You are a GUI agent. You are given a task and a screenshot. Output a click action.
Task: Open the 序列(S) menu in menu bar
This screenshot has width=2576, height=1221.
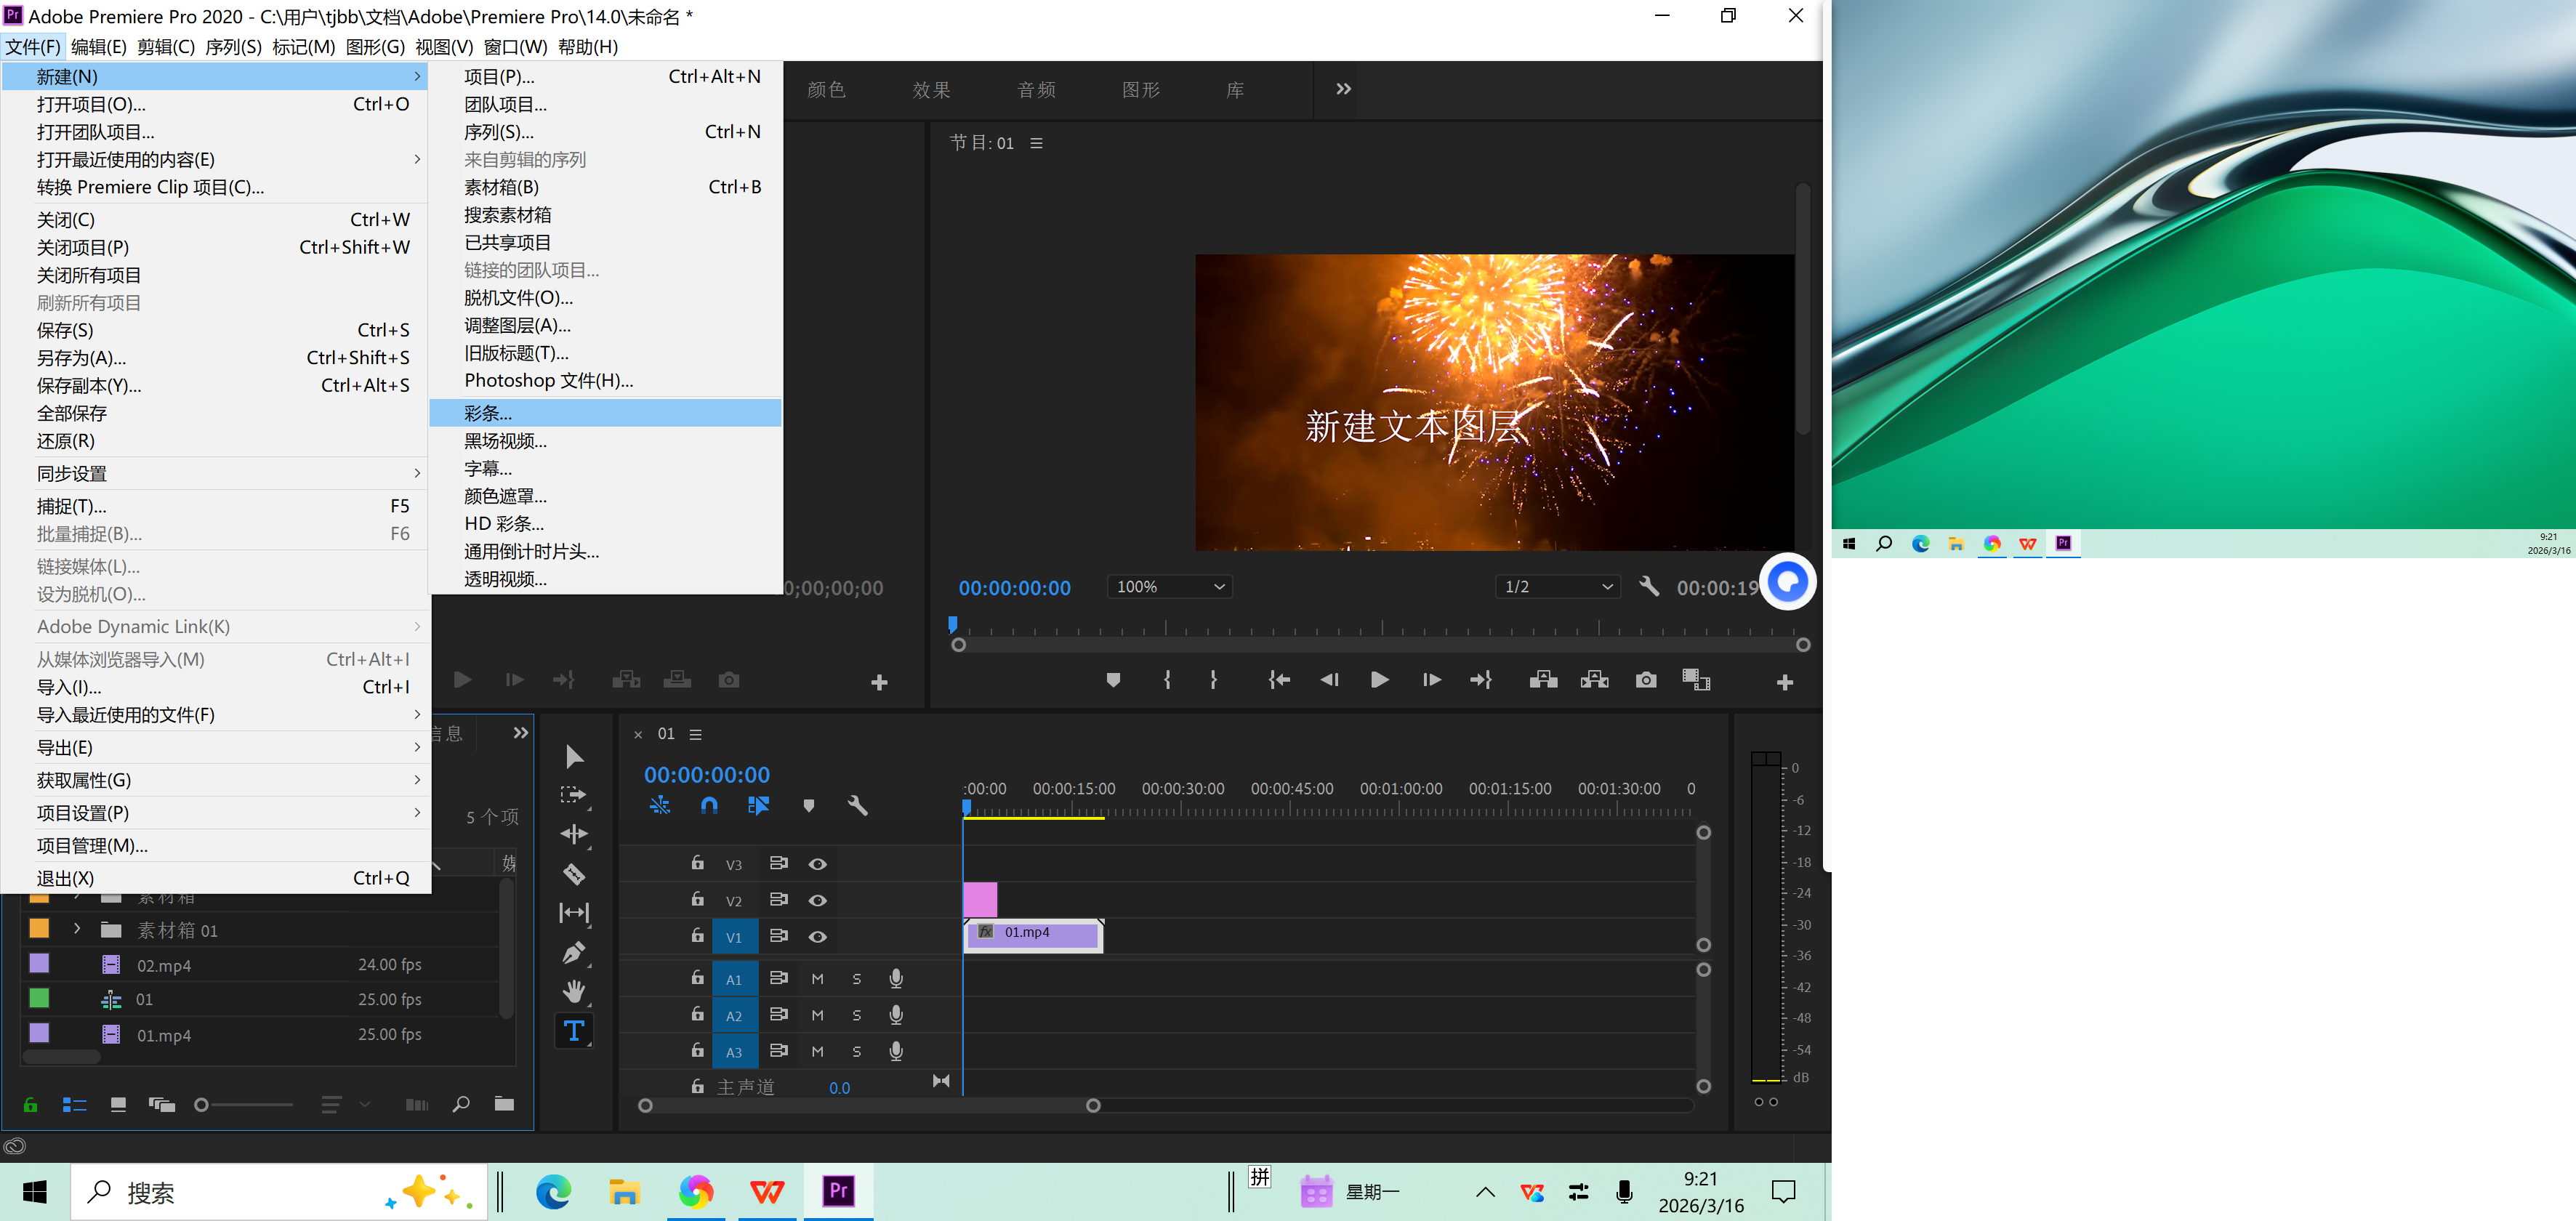pos(233,47)
